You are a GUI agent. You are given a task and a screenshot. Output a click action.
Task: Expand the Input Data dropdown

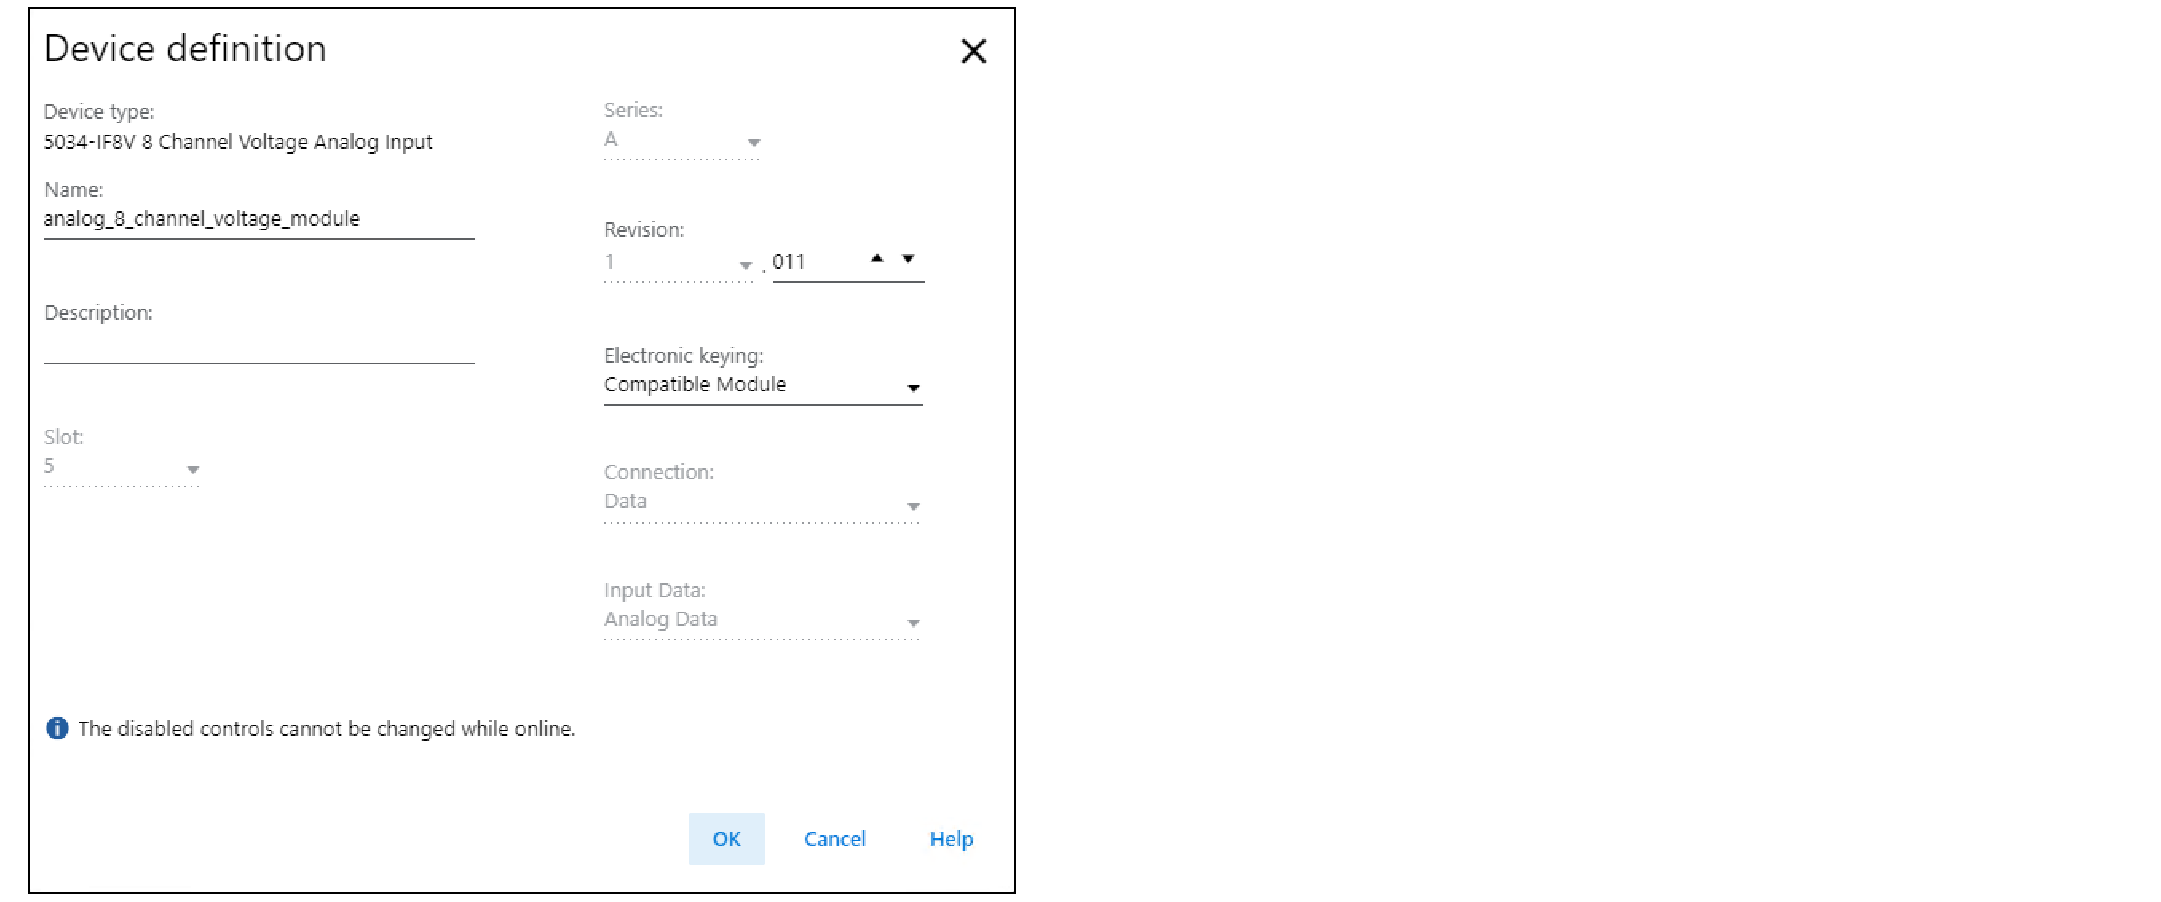point(912,623)
